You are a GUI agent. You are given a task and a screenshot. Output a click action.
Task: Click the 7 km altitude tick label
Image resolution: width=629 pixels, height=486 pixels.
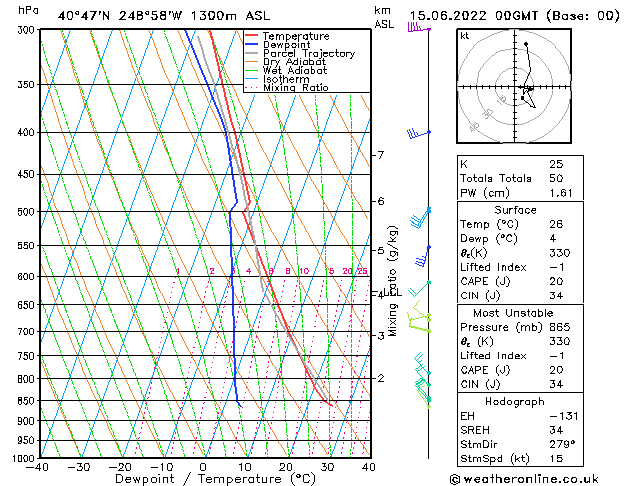point(381,155)
